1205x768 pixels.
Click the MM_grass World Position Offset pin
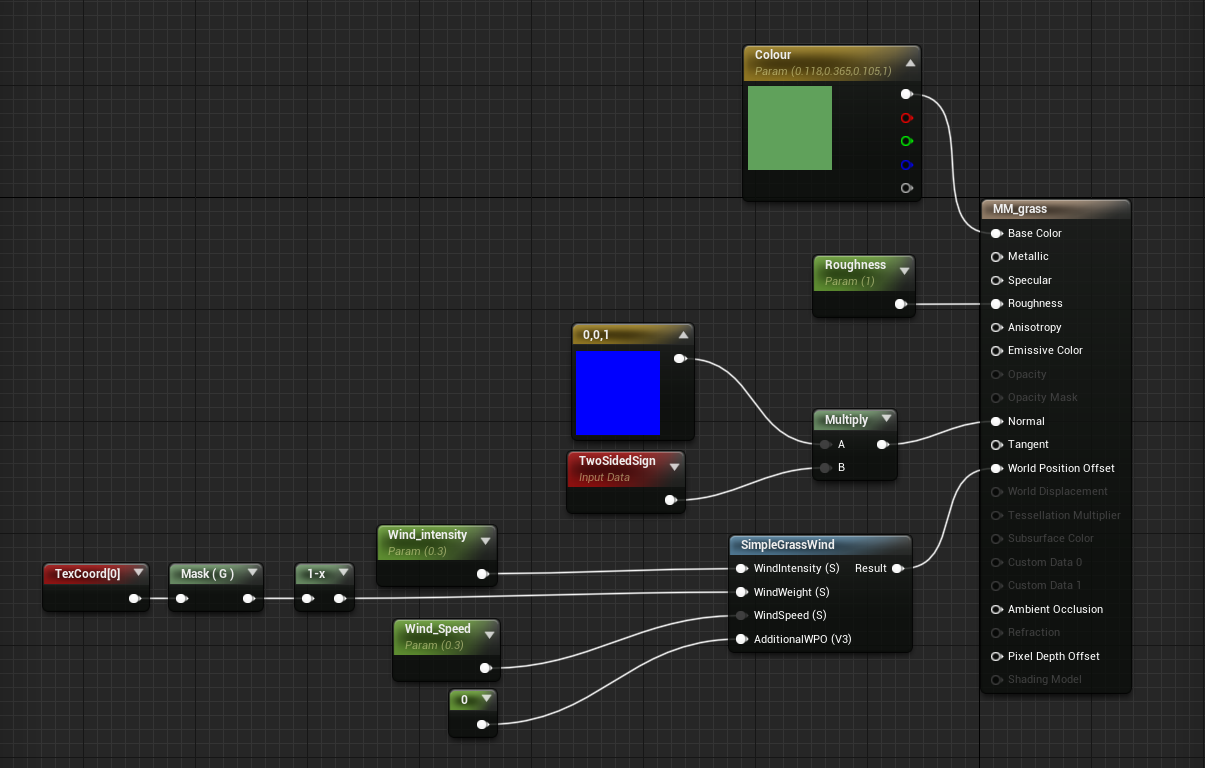pos(996,468)
